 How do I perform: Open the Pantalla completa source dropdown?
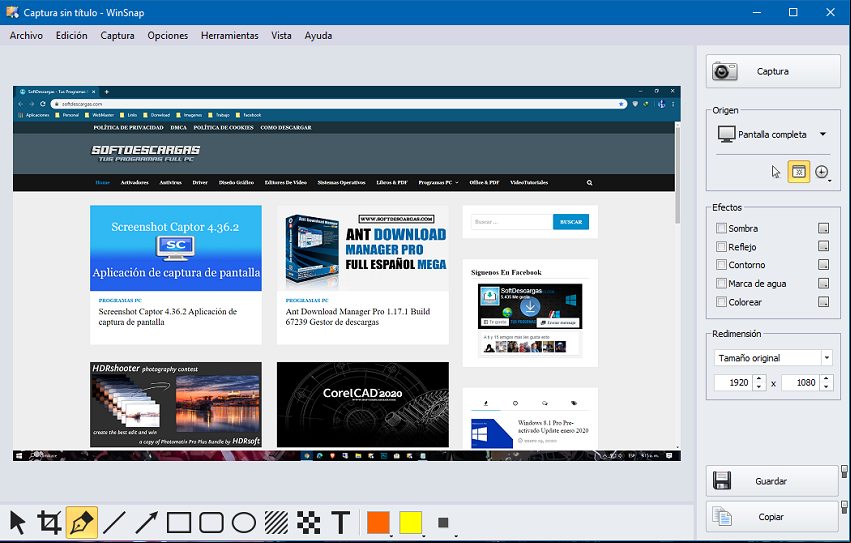point(773,134)
